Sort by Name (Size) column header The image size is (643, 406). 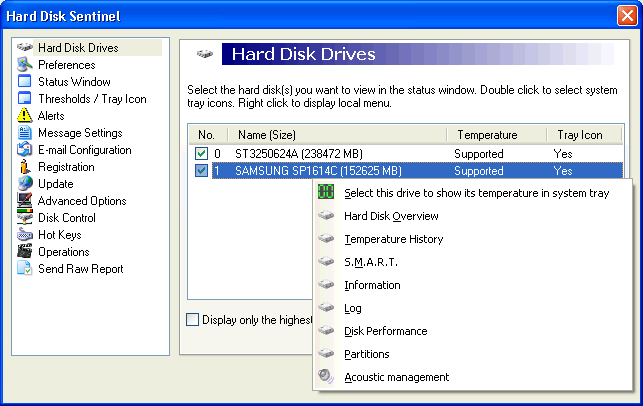[337, 135]
